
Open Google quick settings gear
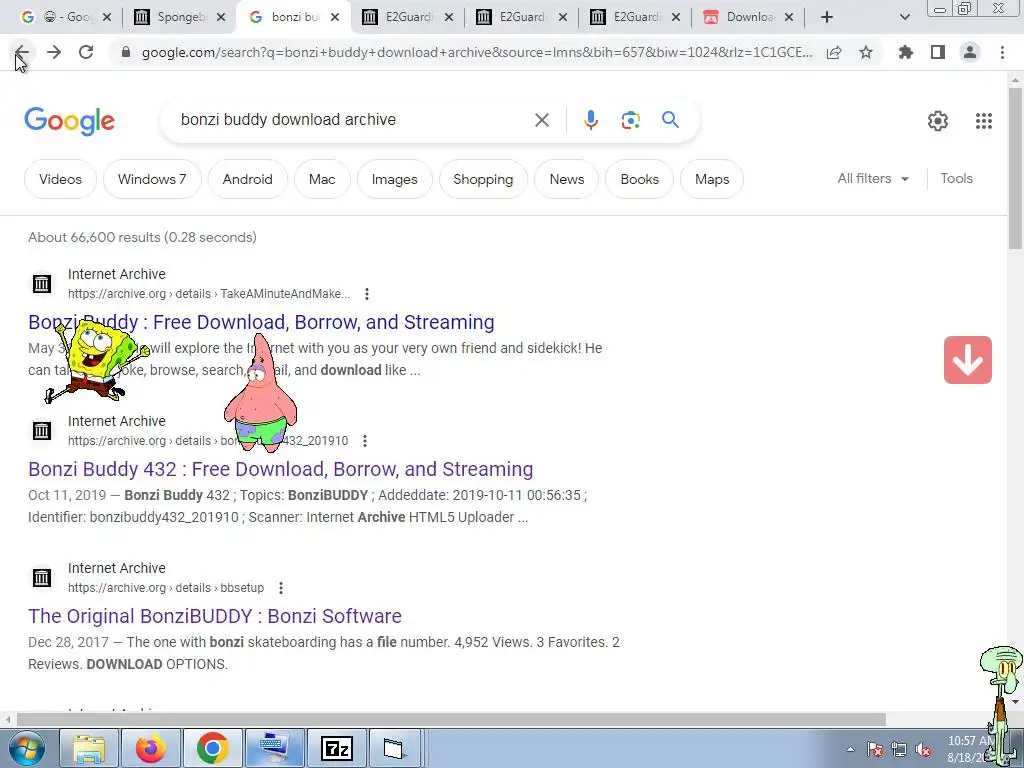[x=938, y=121]
